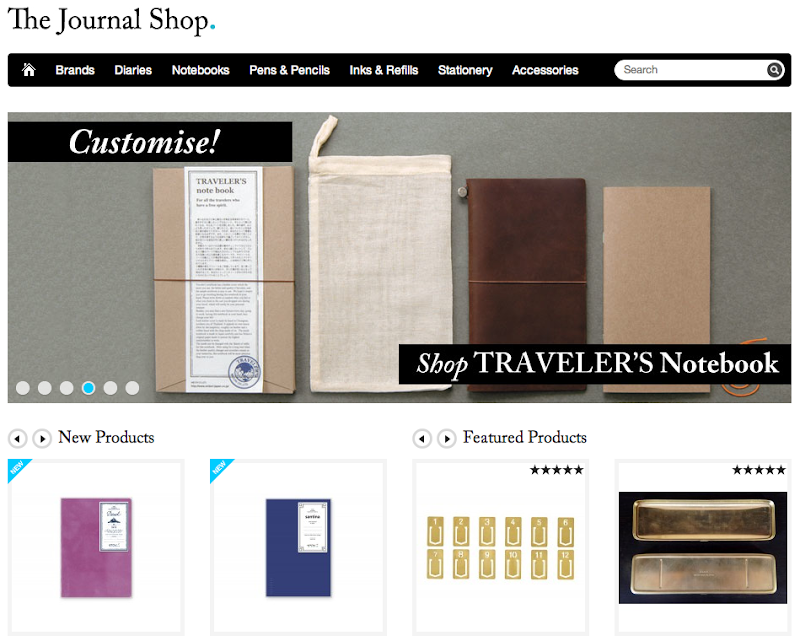Open the Accessories menu
This screenshot has width=800, height=641.
point(545,70)
